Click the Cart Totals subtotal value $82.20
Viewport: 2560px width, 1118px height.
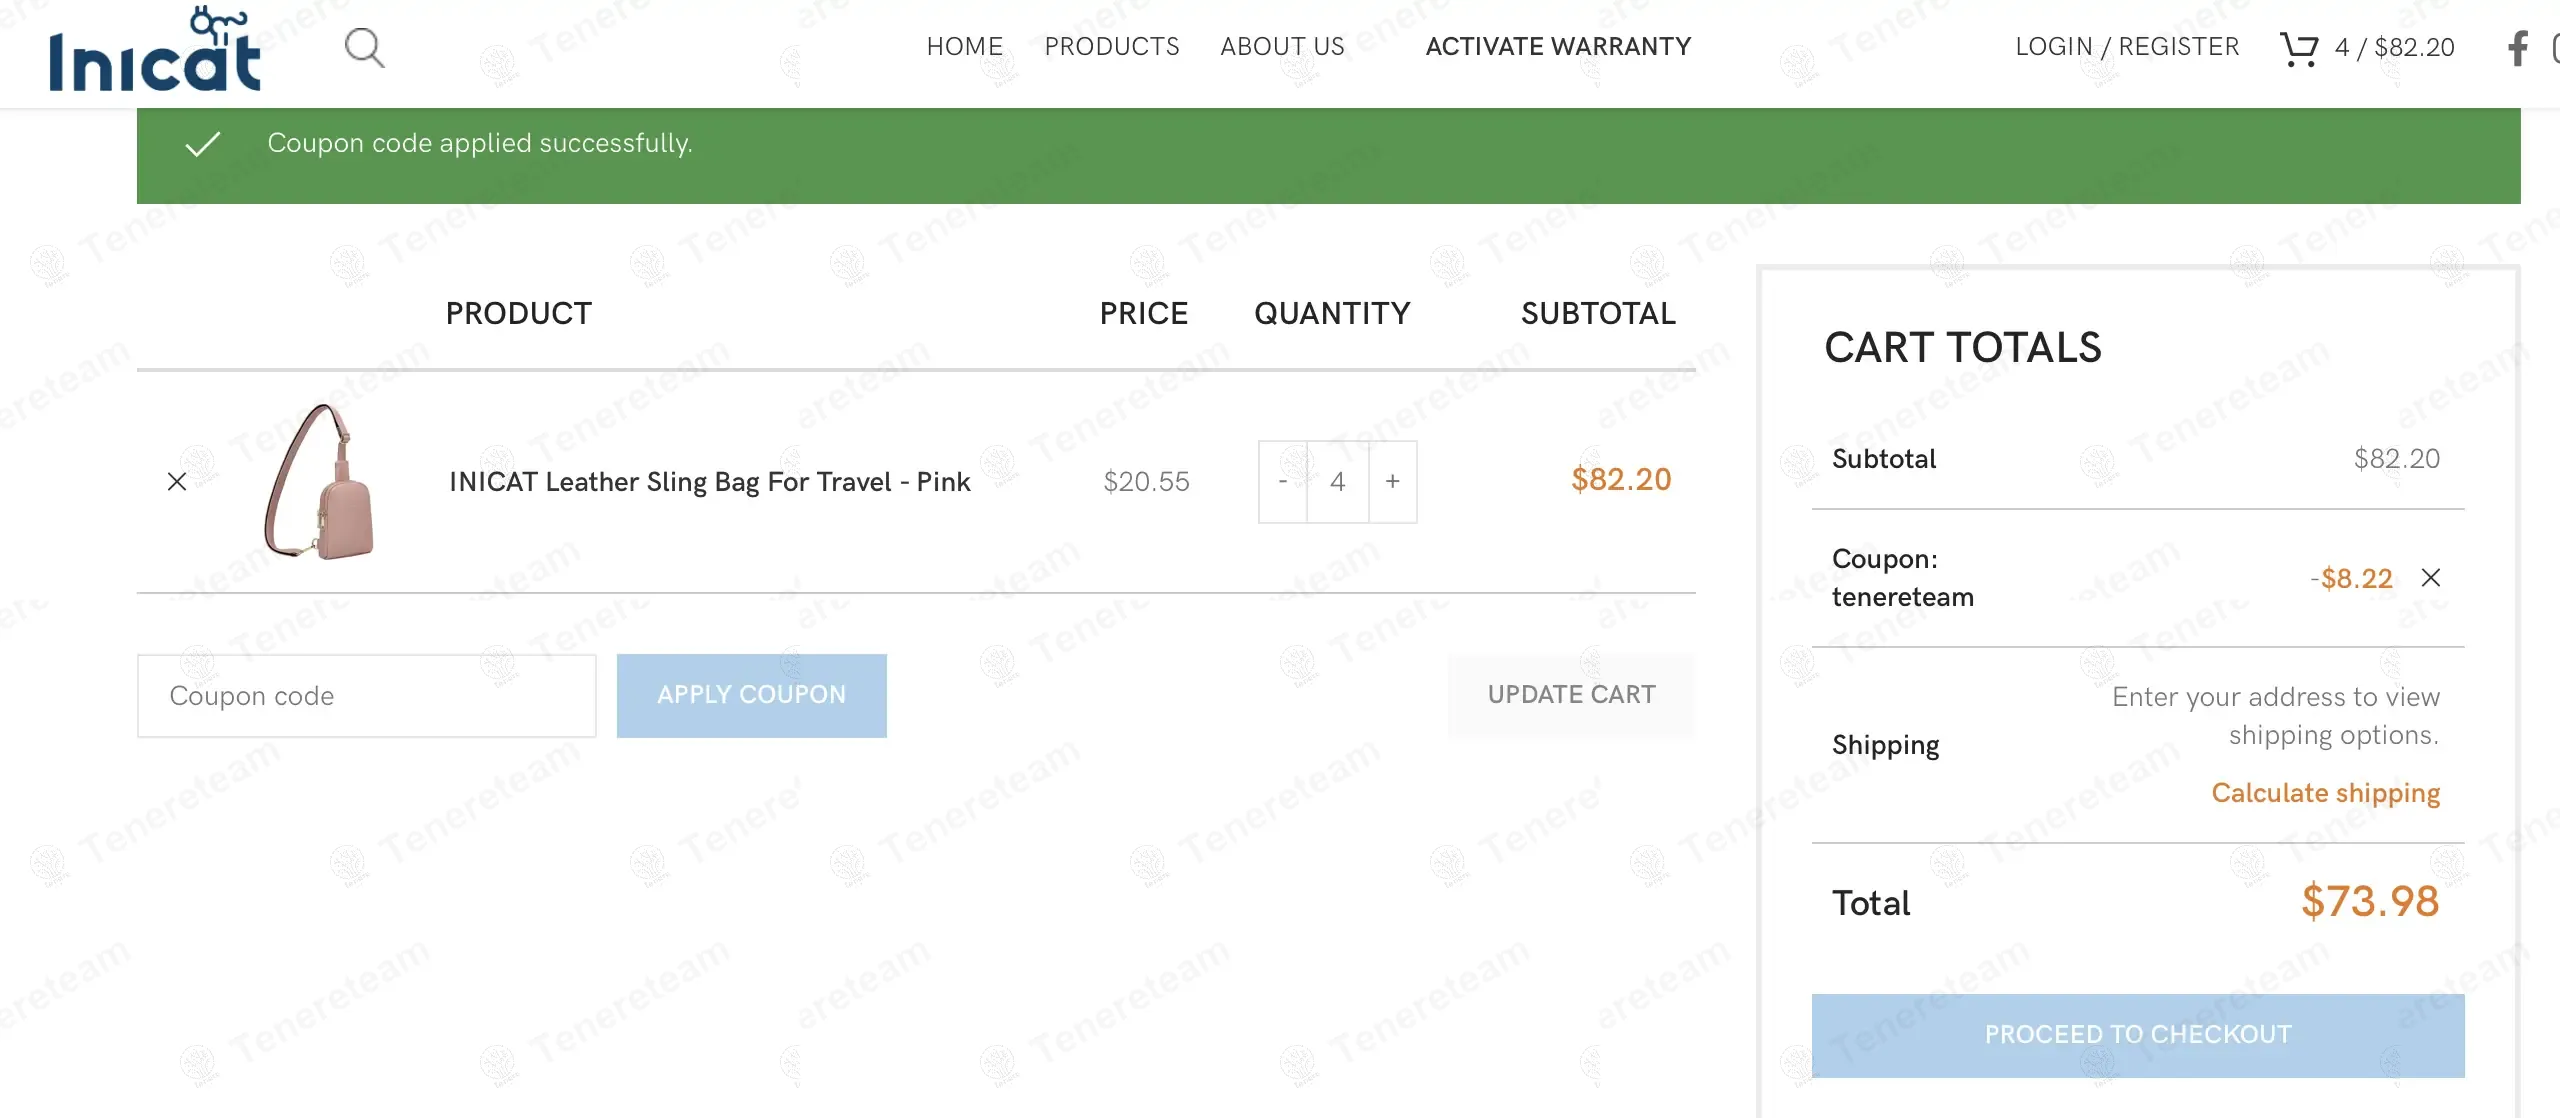pyautogui.click(x=2397, y=459)
